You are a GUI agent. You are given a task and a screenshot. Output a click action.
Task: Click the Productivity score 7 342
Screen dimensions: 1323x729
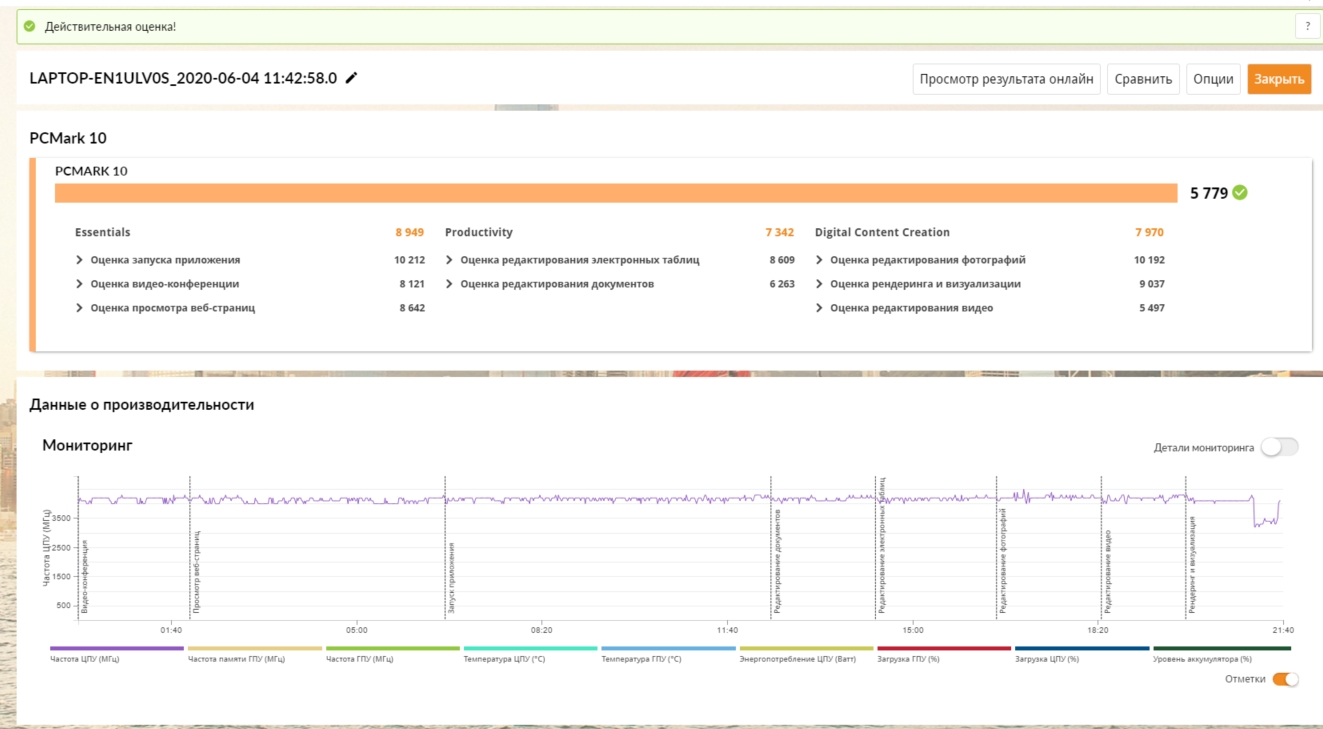pos(780,232)
